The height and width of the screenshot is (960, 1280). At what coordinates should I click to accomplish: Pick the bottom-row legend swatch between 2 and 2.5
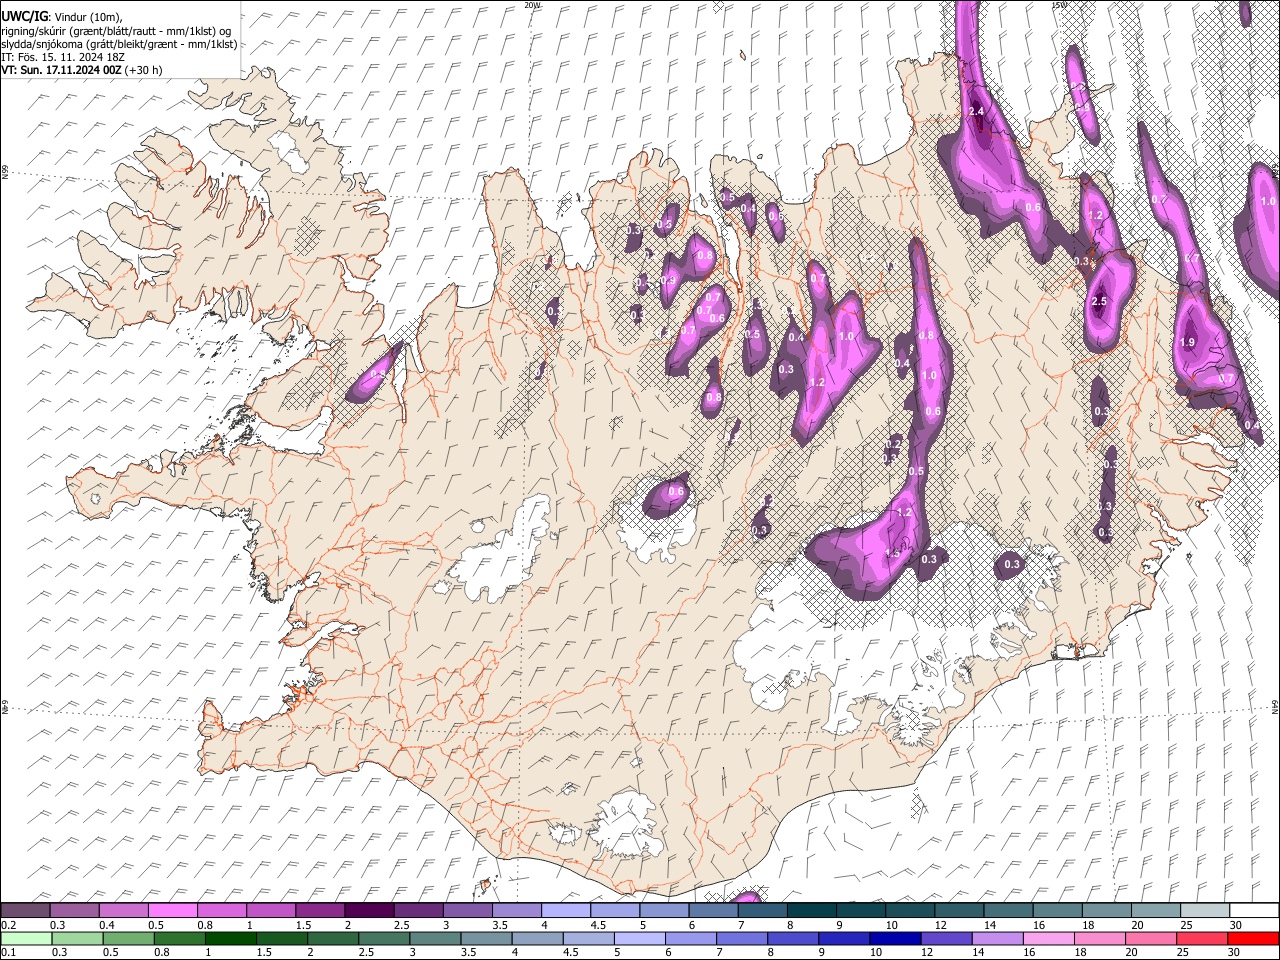pyautogui.click(x=333, y=938)
